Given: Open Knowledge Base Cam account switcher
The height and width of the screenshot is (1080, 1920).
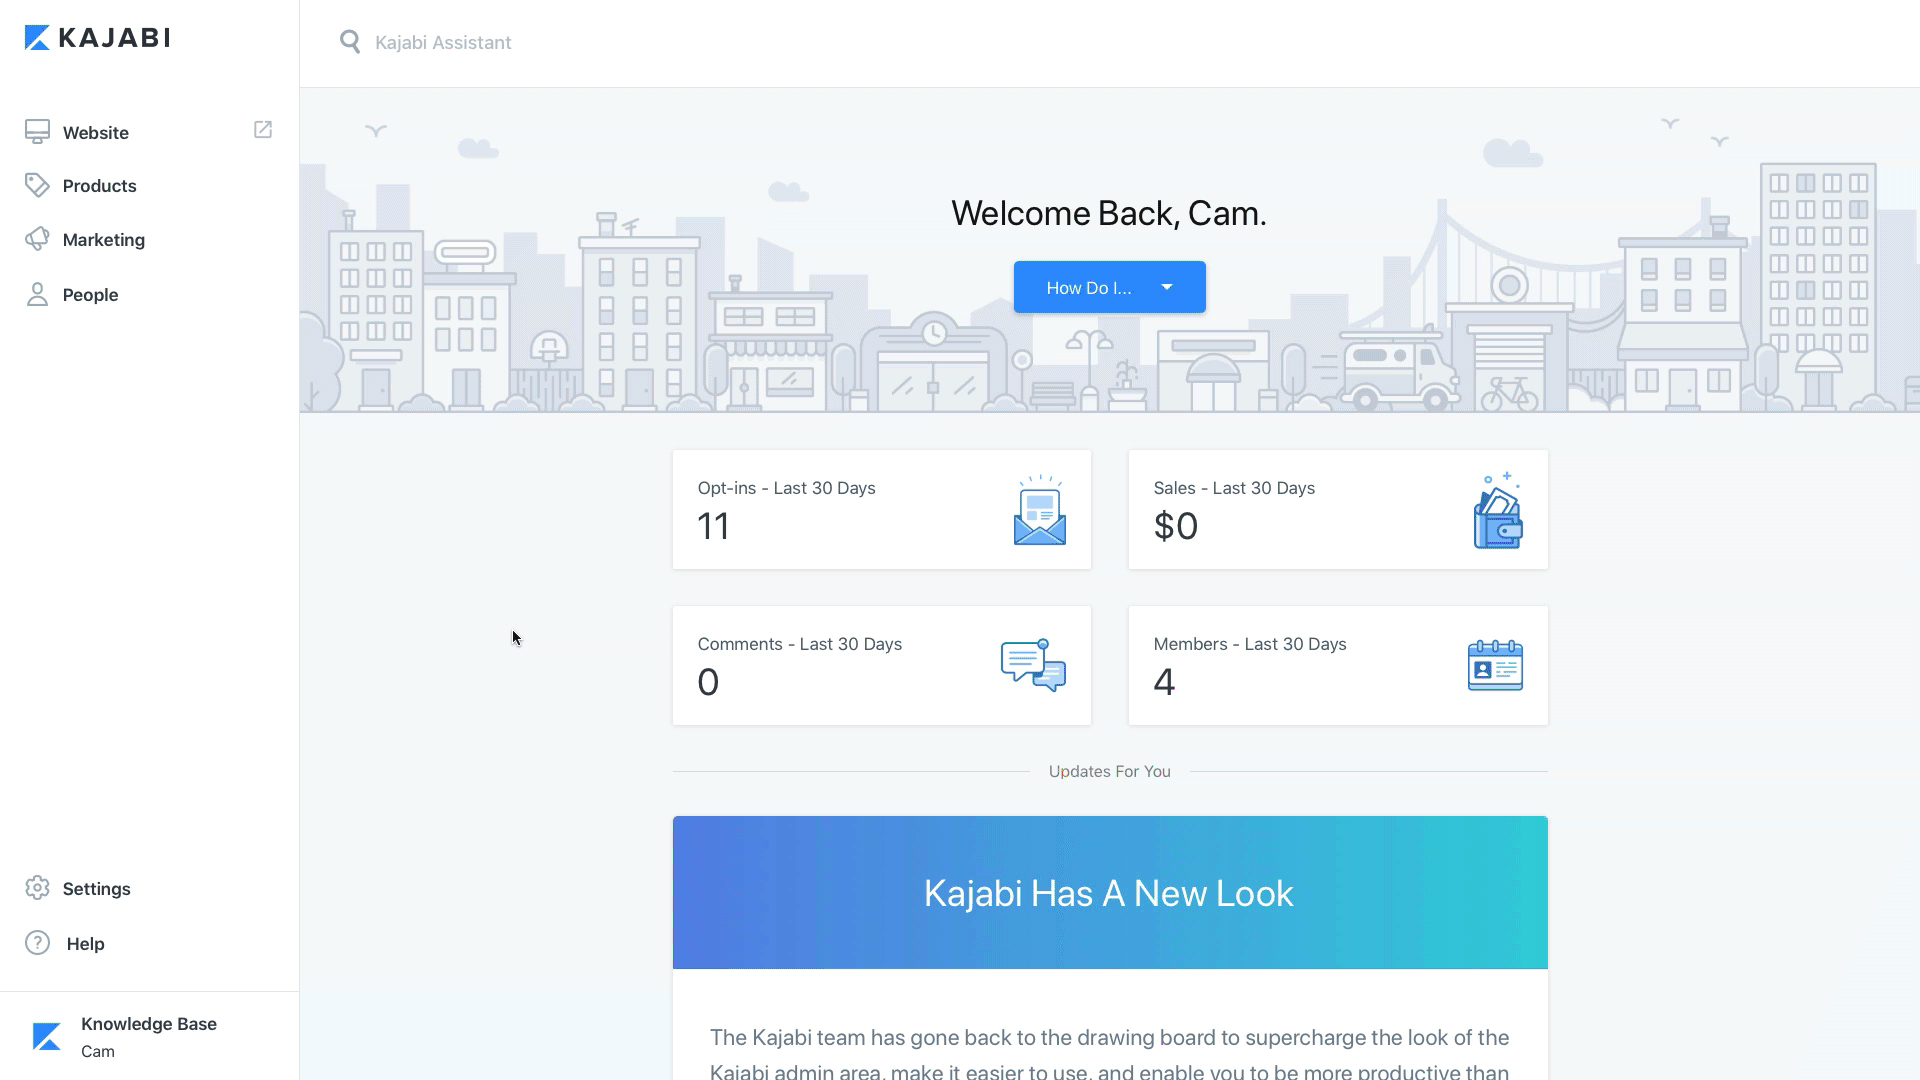Looking at the screenshot, I should pyautogui.click(x=149, y=1036).
